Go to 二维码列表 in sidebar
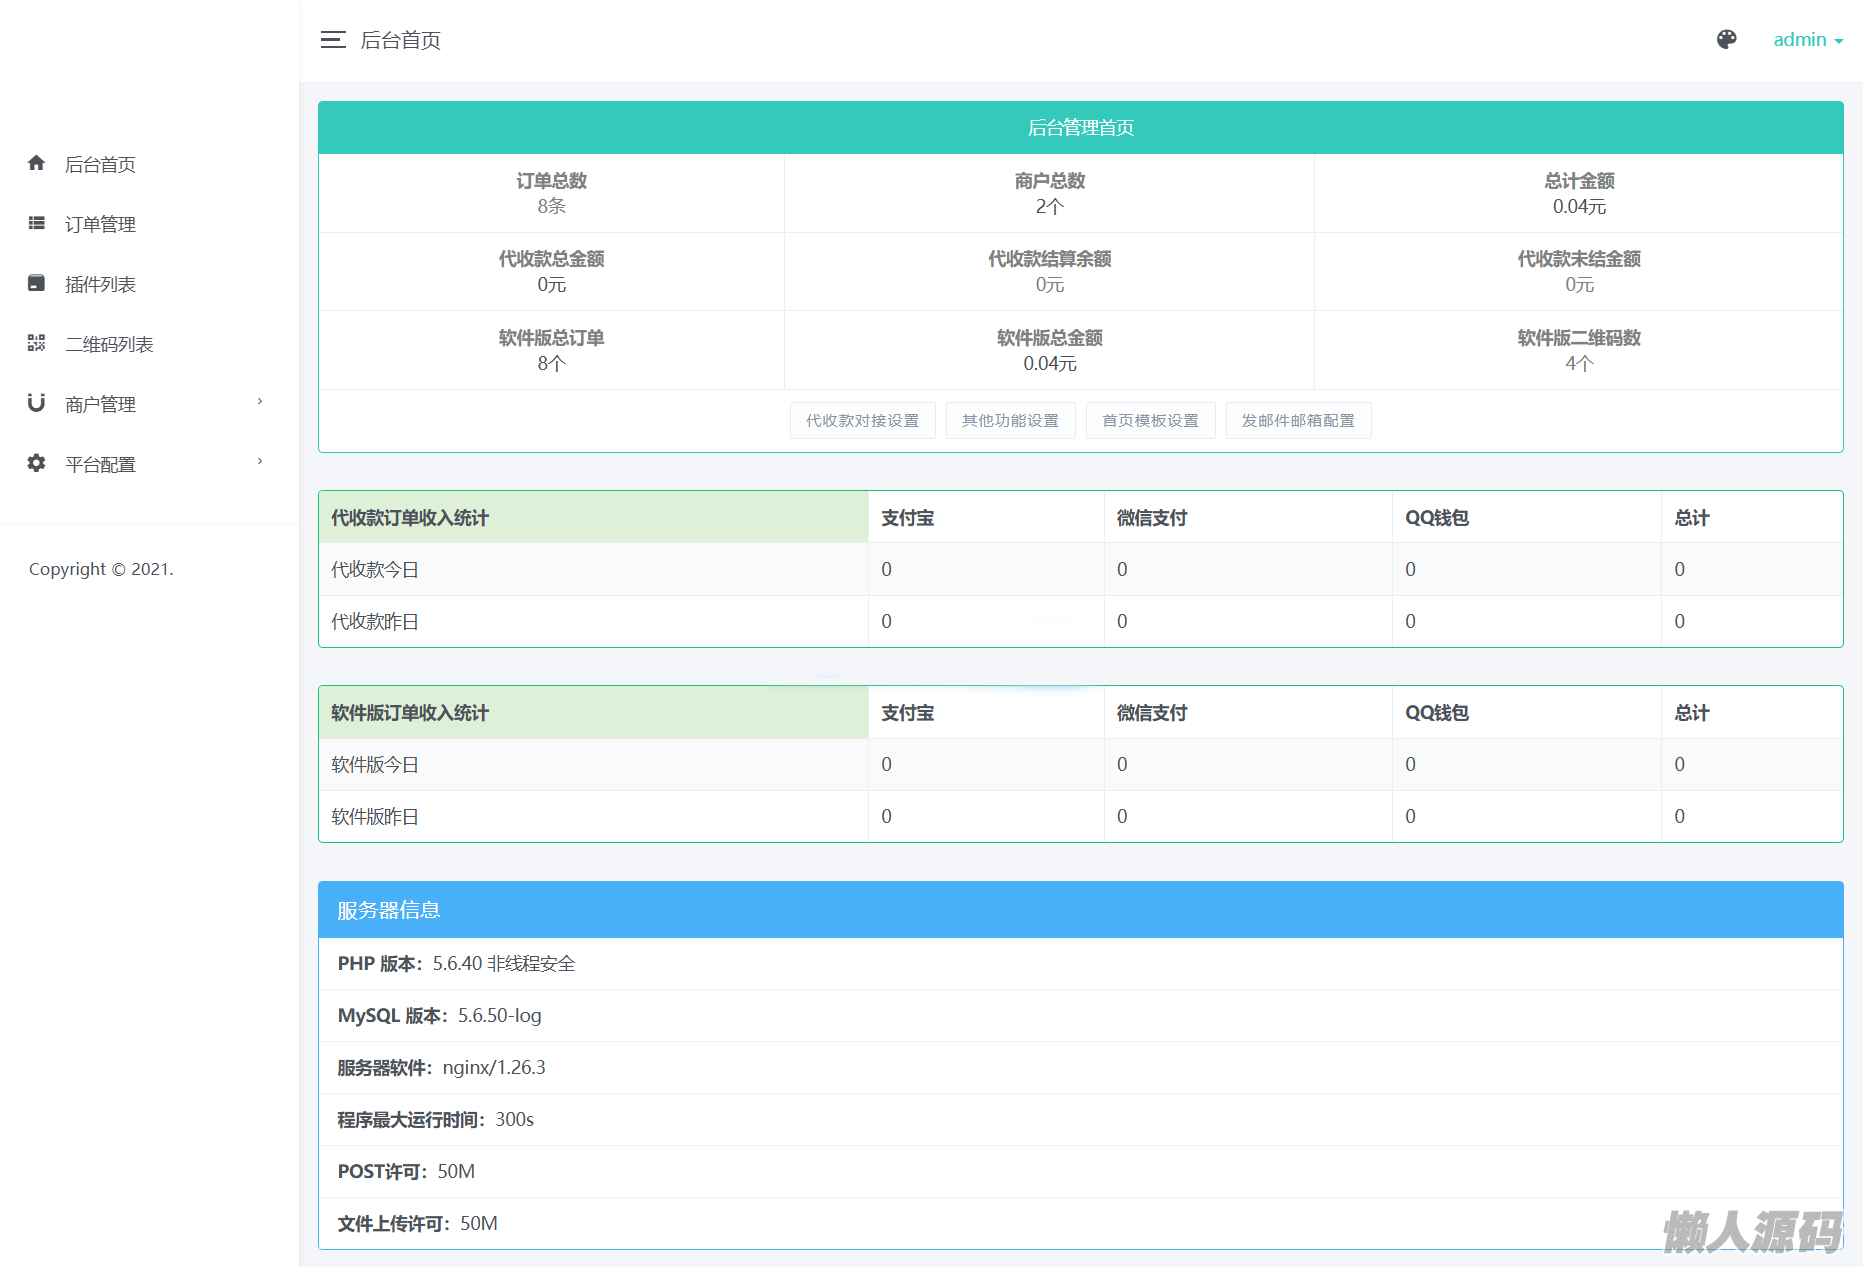Viewport: 1863px width, 1267px height. click(109, 344)
